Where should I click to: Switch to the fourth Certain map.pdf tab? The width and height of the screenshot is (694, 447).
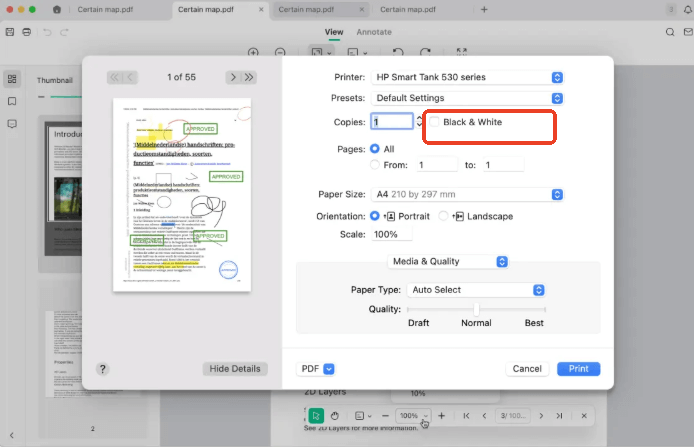tap(408, 9)
